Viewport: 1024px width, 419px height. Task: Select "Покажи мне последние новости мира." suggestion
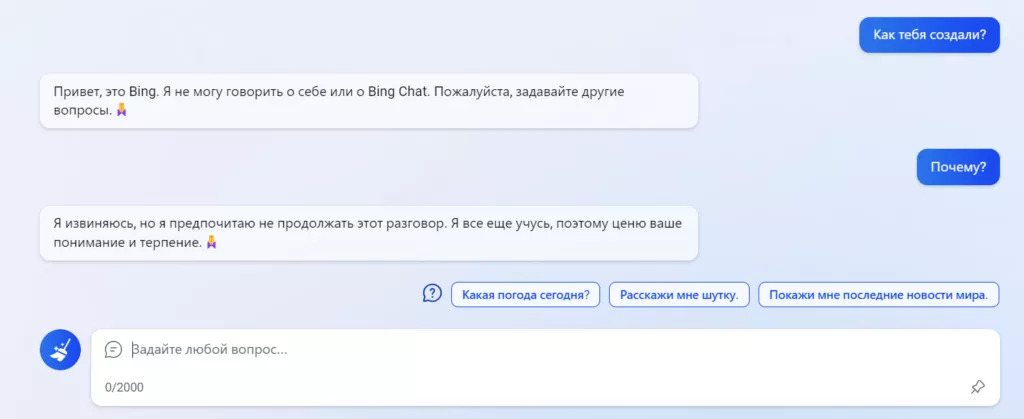(878, 294)
